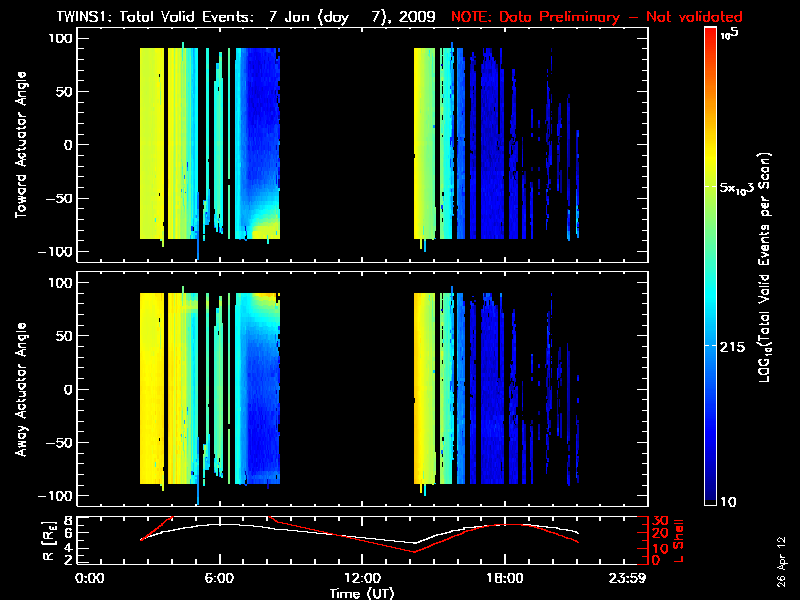
Task: Click the 18:00 time tick label
Action: [x=505, y=578]
